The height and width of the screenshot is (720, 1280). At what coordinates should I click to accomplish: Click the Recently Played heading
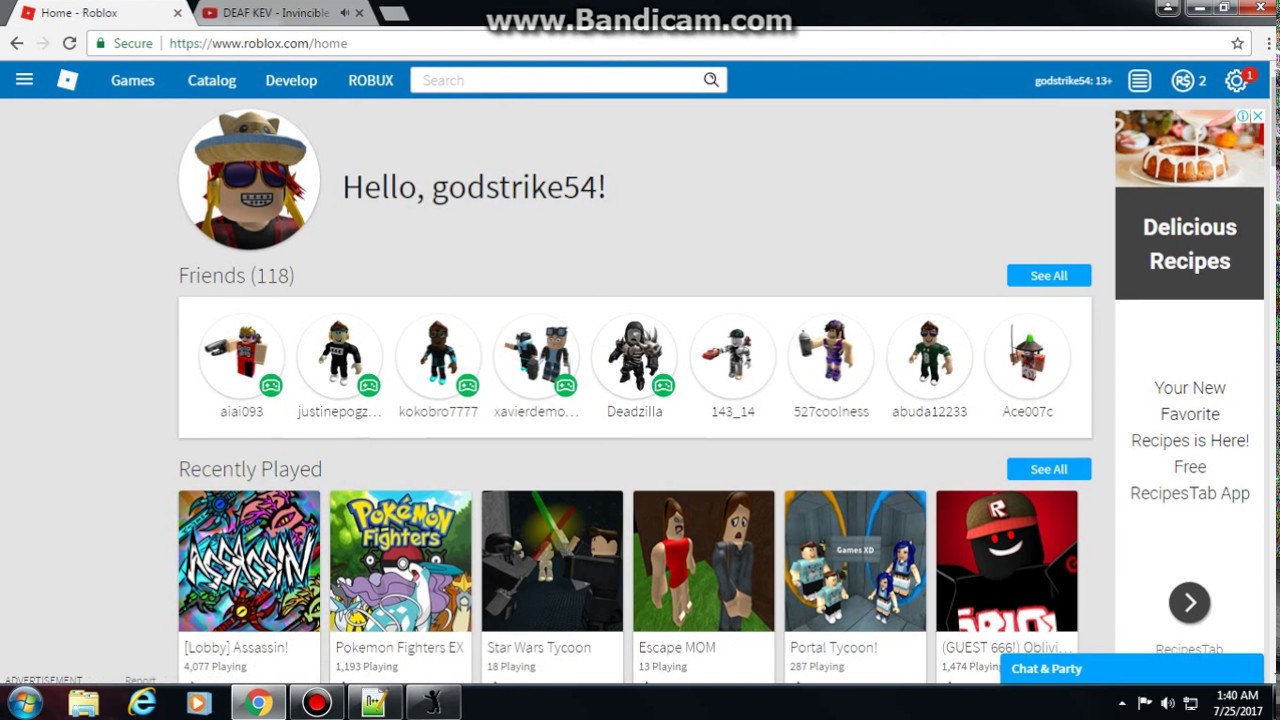(250, 469)
